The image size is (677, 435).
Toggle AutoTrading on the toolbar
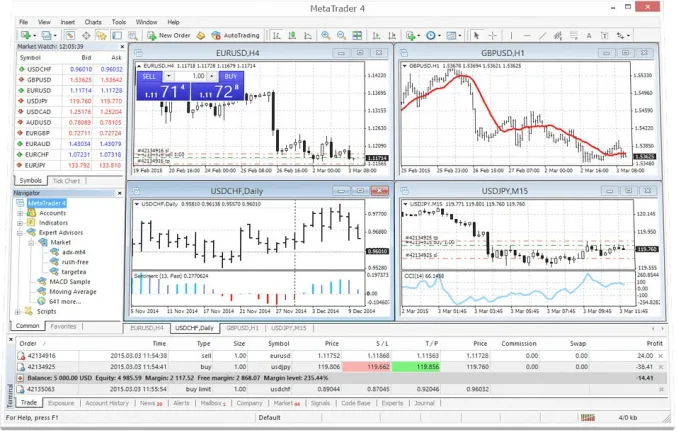pyautogui.click(x=235, y=35)
